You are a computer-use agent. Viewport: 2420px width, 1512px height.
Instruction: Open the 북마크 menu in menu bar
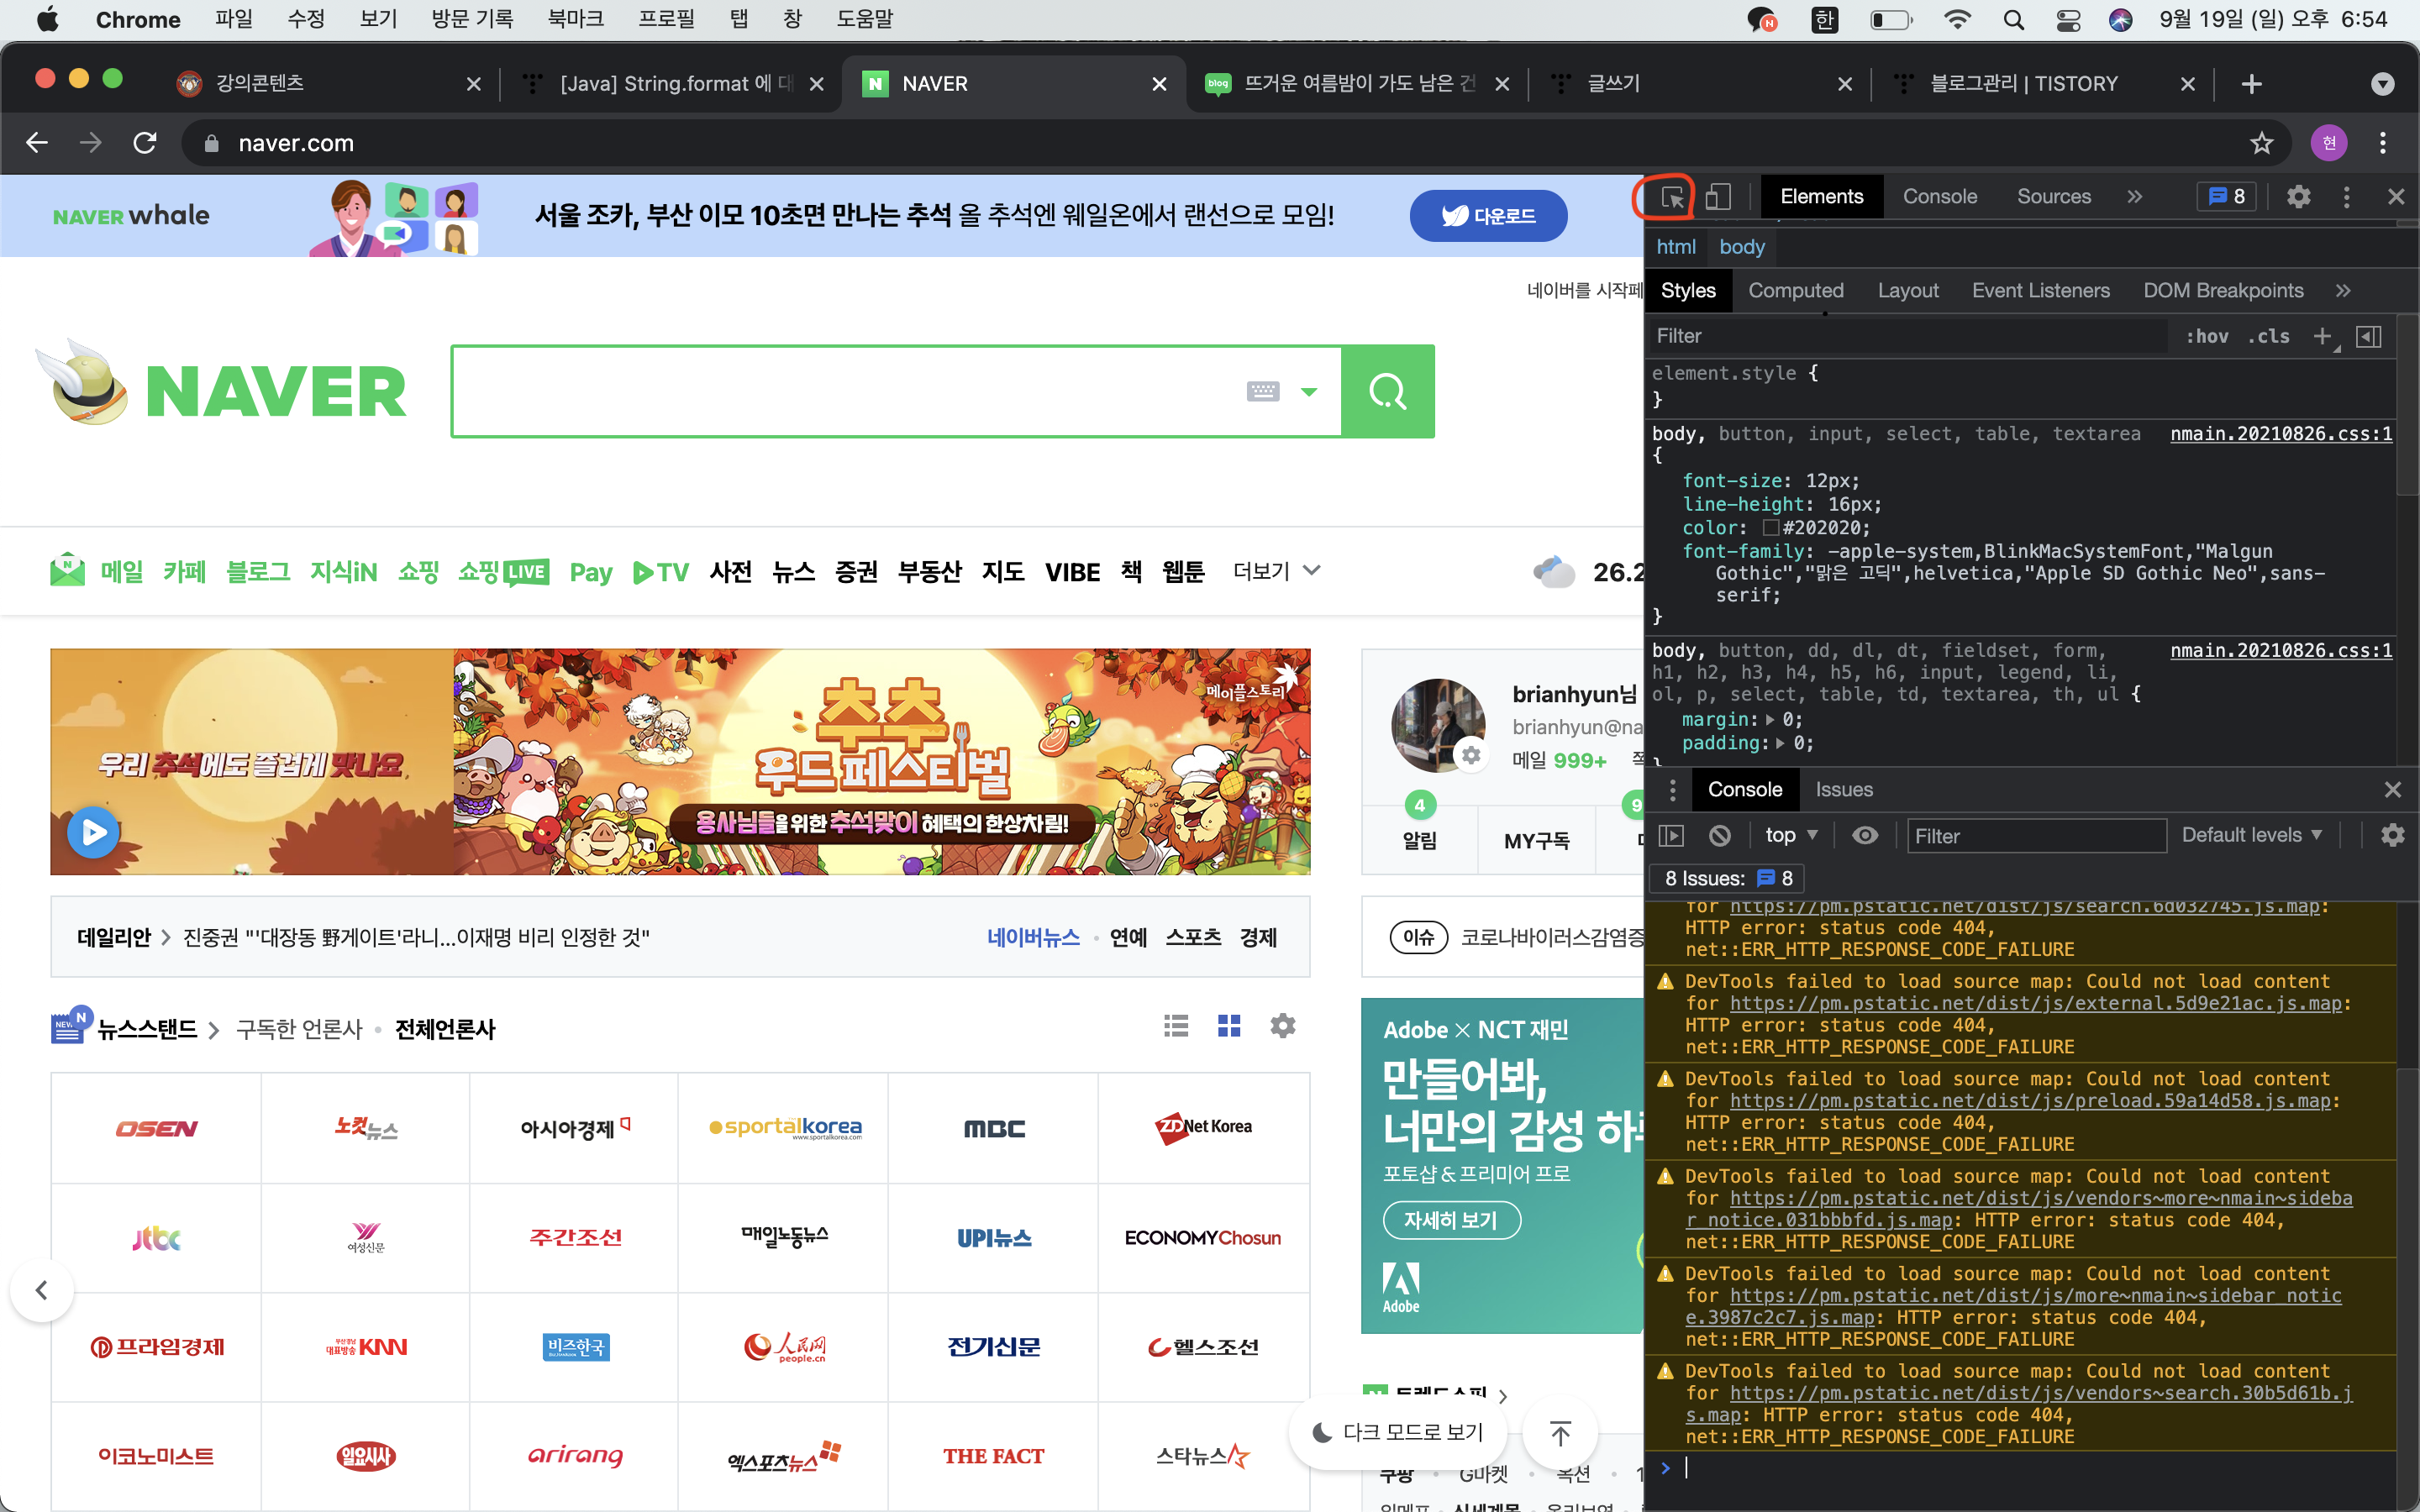(575, 19)
